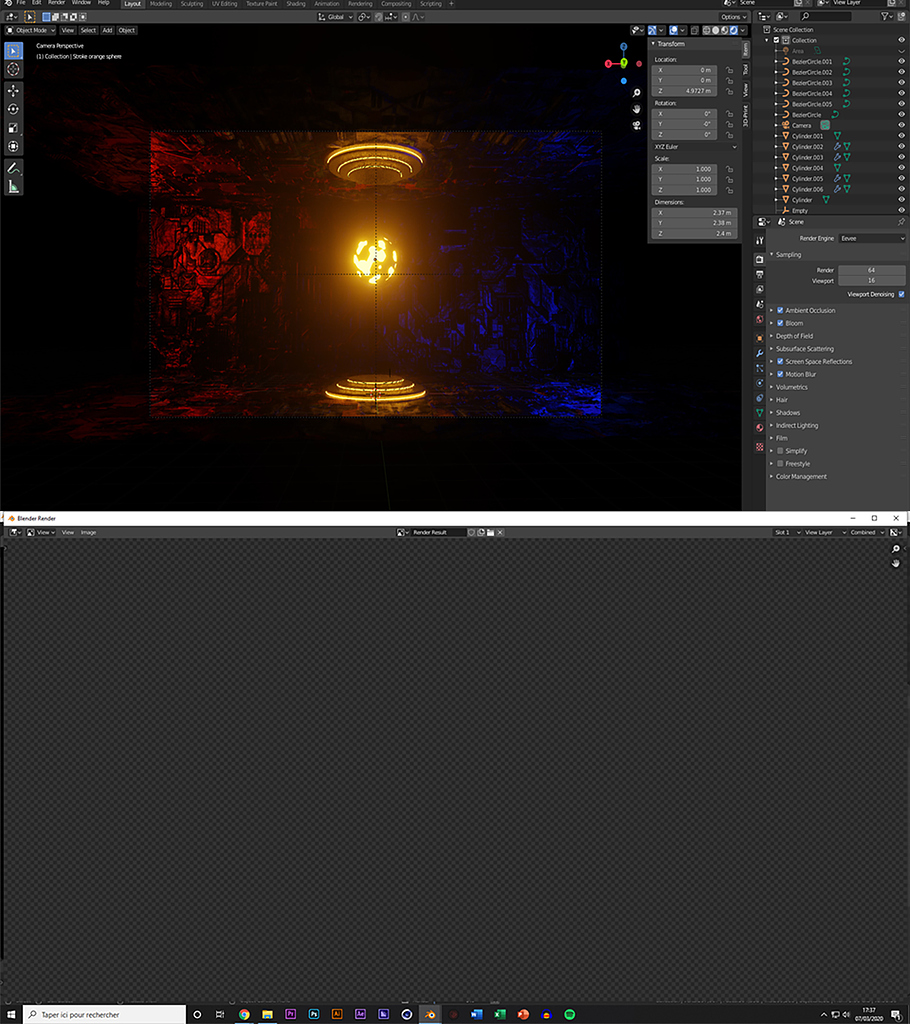This screenshot has width=910, height=1024.
Task: Click the search magnifier in the Outliner
Action: pos(804,16)
